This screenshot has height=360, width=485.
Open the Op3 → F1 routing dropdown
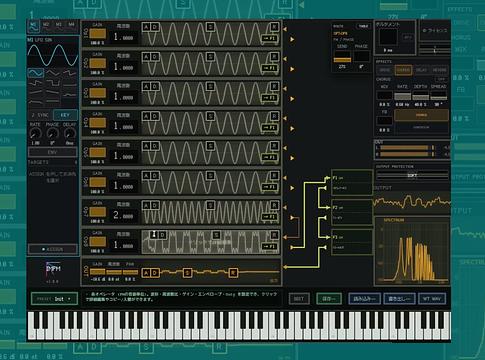coord(270,98)
